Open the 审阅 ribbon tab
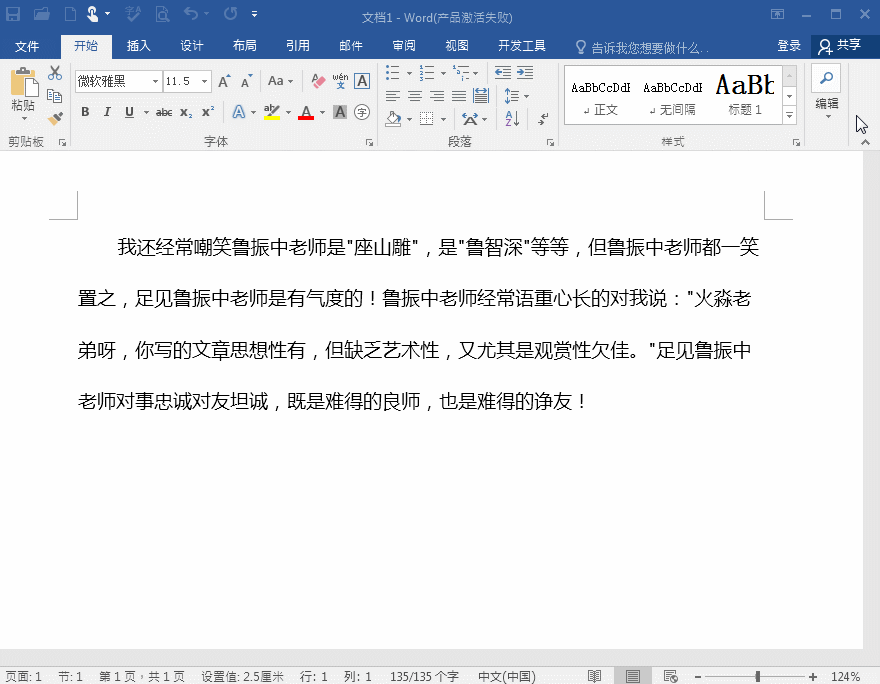The width and height of the screenshot is (880, 684). pos(404,46)
